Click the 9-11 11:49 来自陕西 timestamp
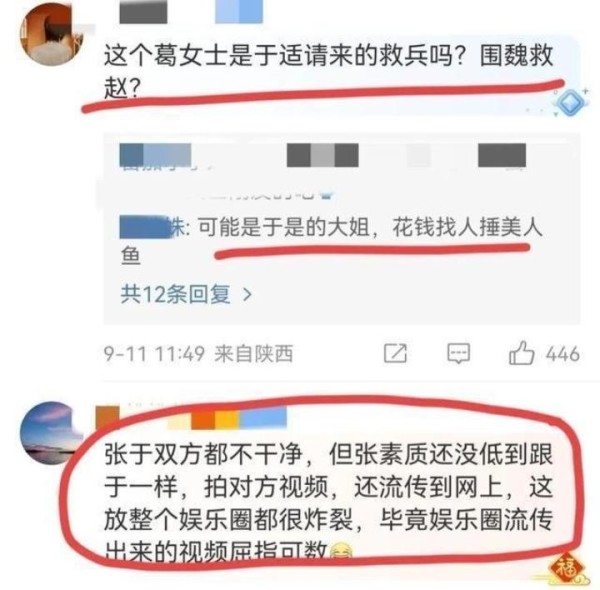Screen dimensions: 600x590 (x=198, y=353)
